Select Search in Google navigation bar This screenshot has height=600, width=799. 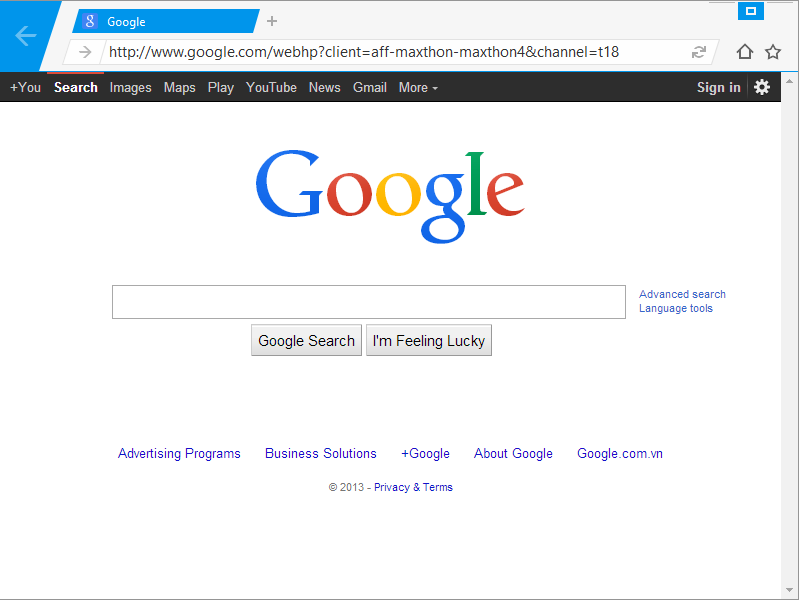coord(75,88)
